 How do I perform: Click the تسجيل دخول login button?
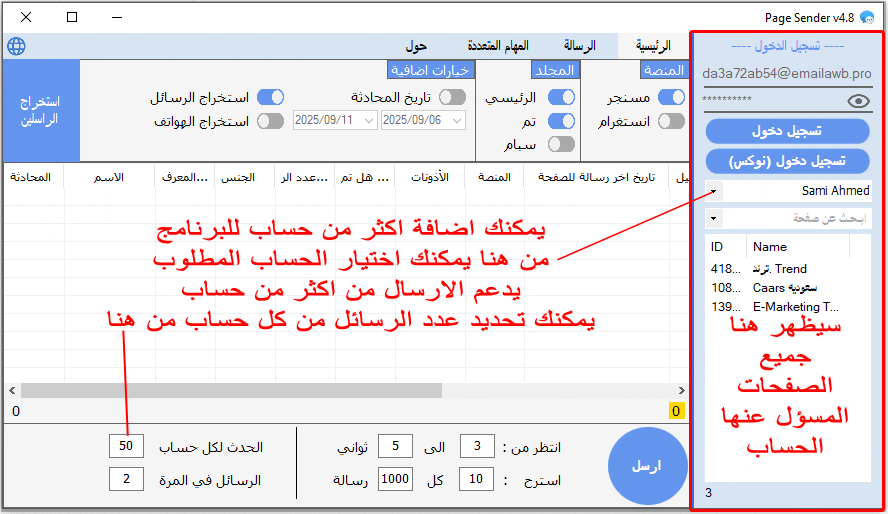[787, 131]
